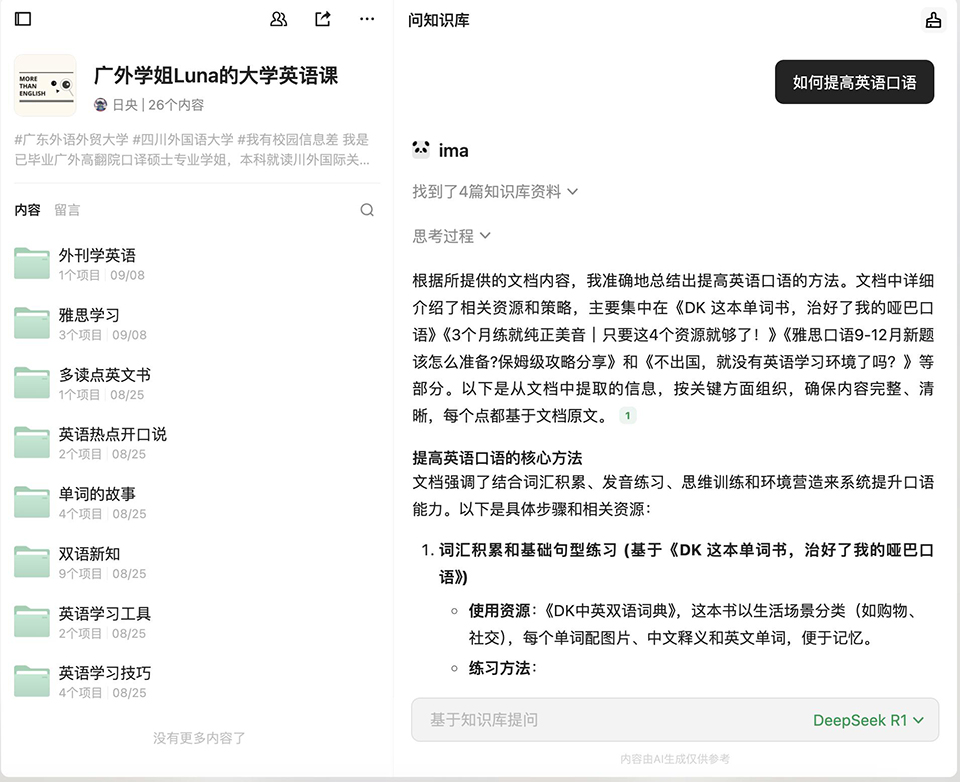
Task: Select the 内容 tab
Action: (x=27, y=210)
